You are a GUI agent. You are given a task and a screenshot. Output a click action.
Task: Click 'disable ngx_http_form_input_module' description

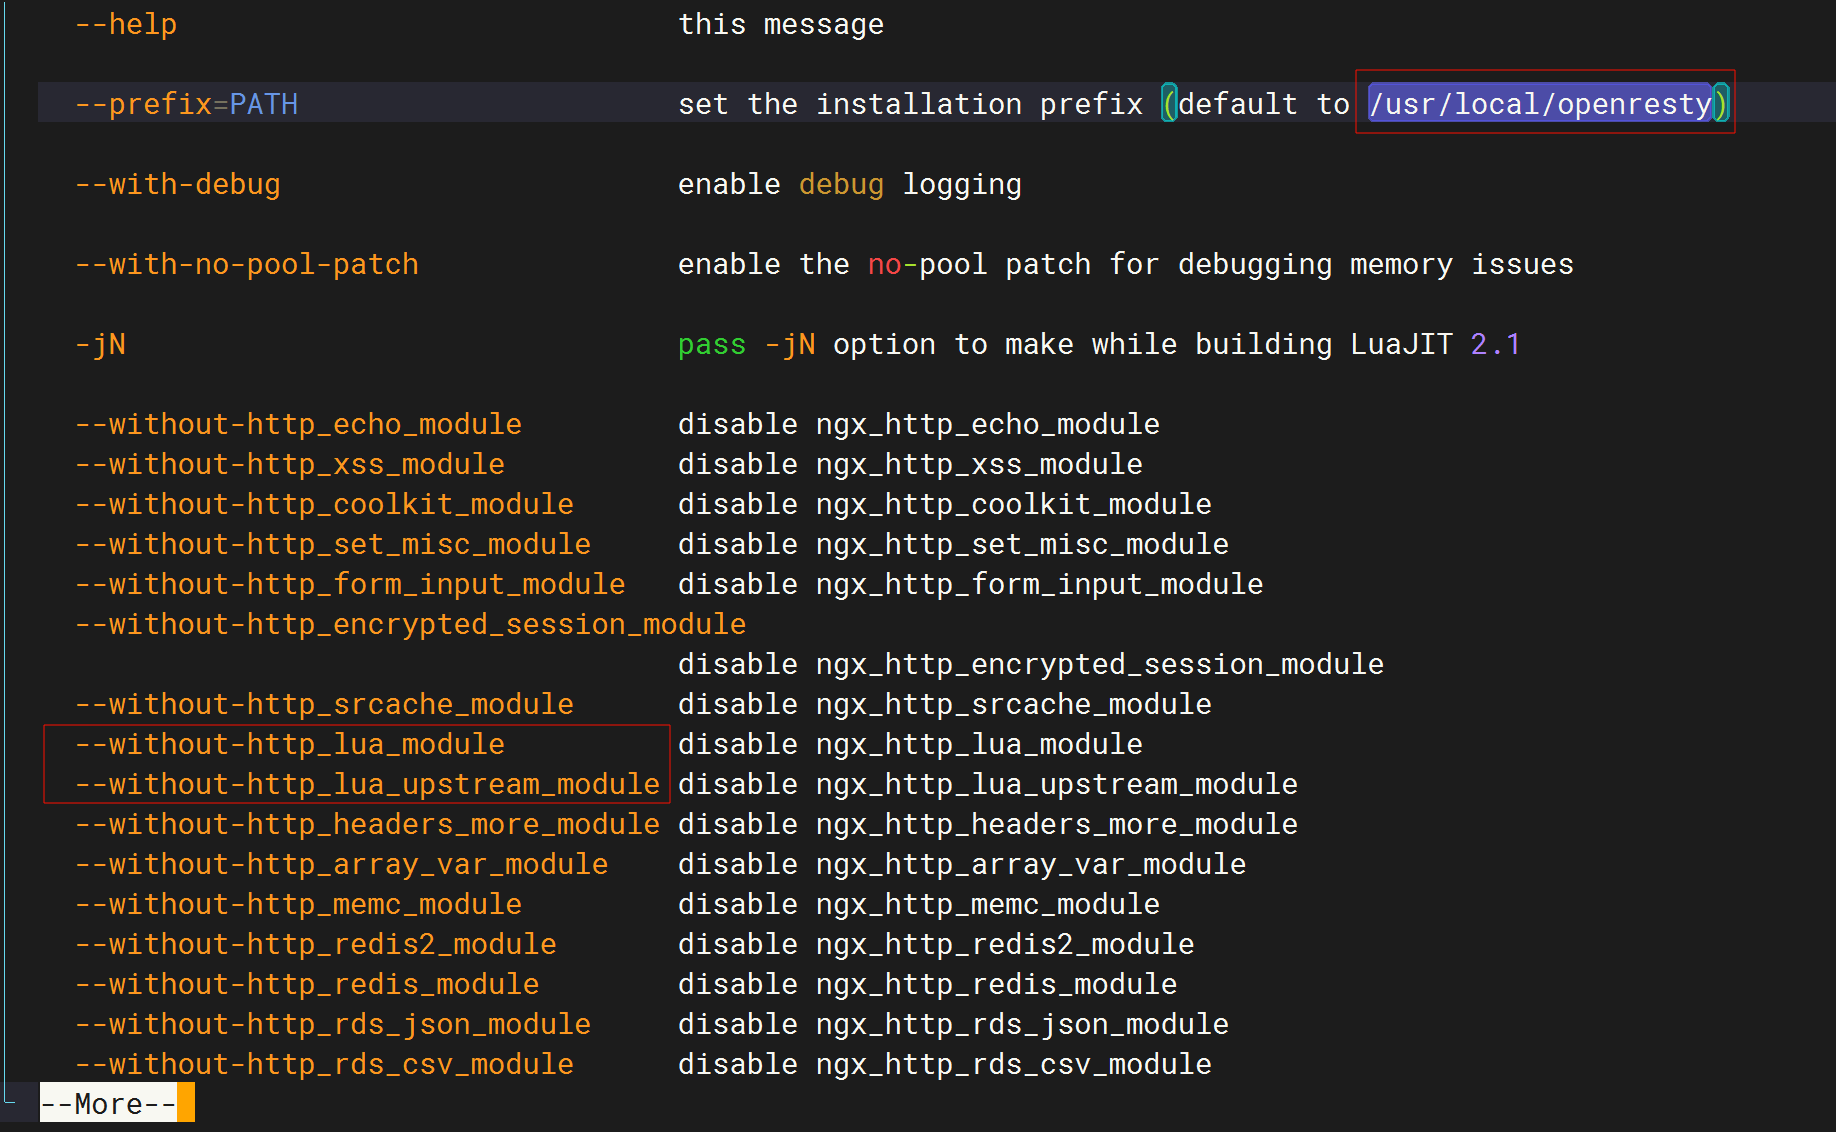(x=971, y=584)
